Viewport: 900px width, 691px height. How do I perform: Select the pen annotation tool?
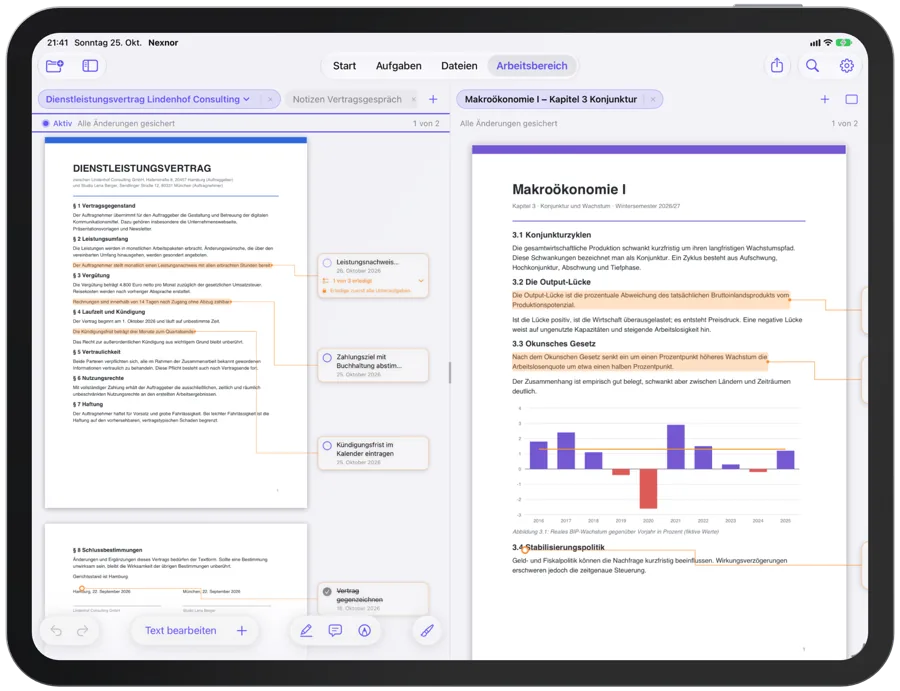click(x=307, y=631)
